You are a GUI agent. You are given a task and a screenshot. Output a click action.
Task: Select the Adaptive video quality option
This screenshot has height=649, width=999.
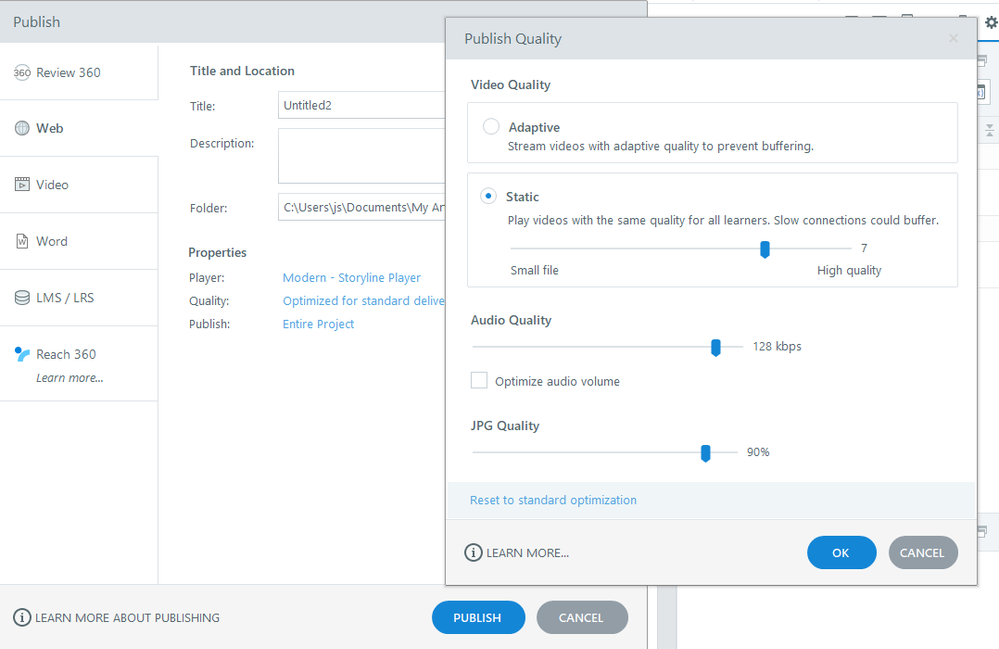pos(491,127)
